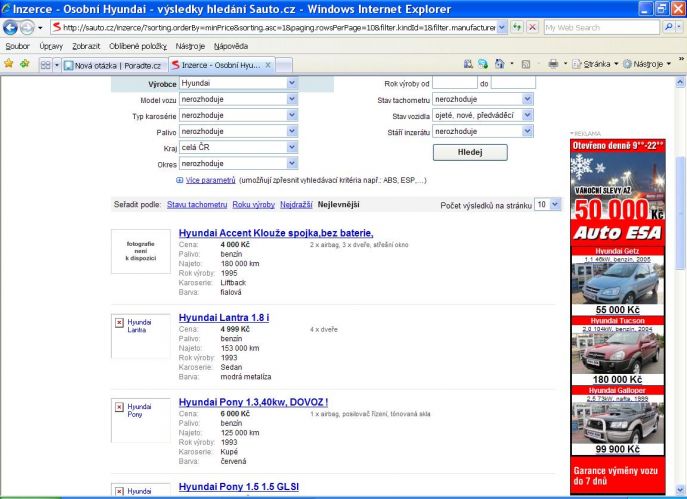
Task: Click Add to Favorites star-plus icon
Action: tap(25, 64)
